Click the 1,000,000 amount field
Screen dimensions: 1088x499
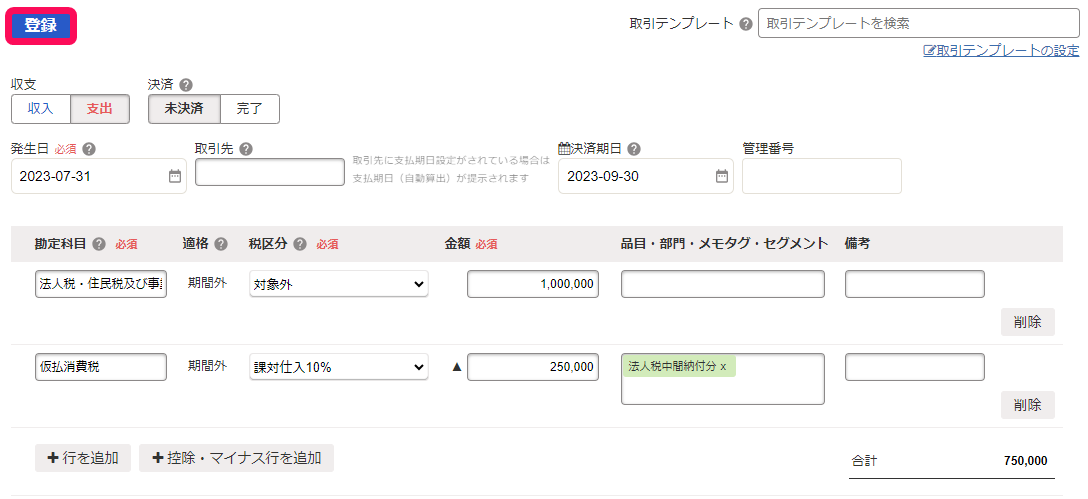point(533,284)
